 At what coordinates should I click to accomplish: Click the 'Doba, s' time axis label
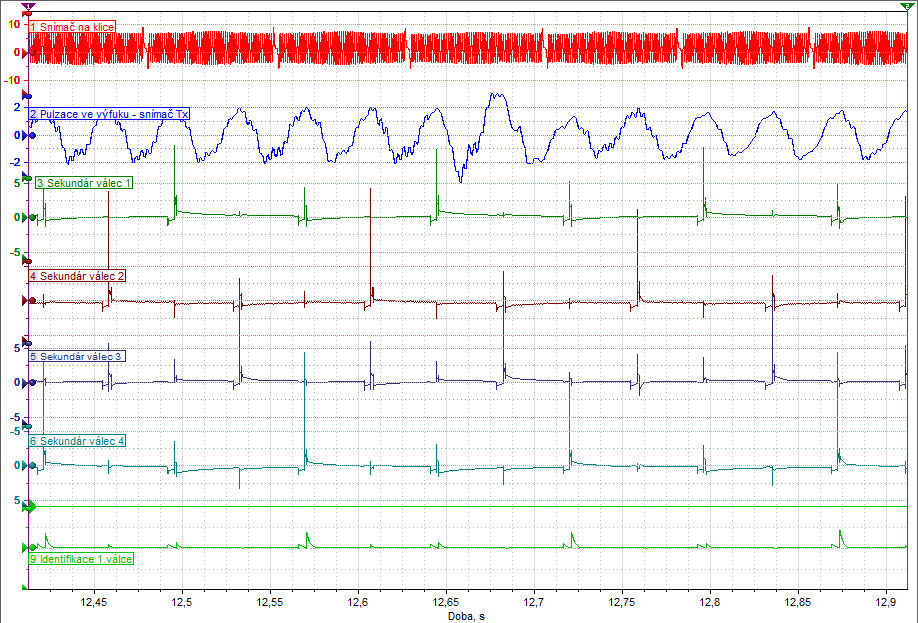(x=466, y=616)
